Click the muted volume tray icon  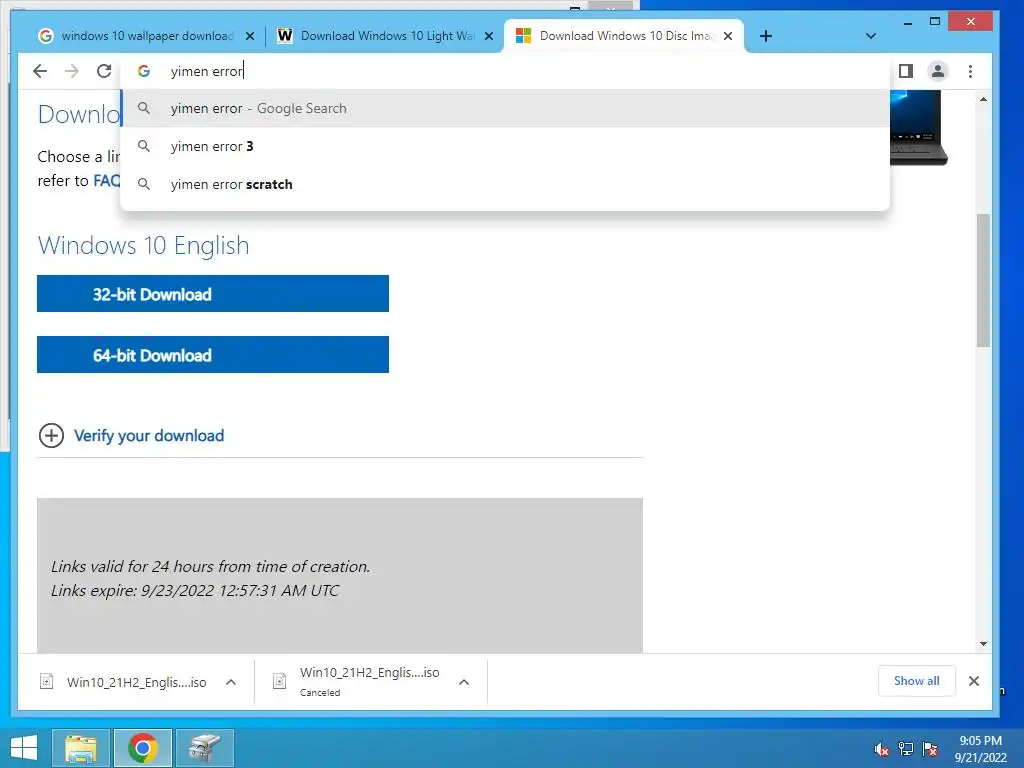click(881, 749)
